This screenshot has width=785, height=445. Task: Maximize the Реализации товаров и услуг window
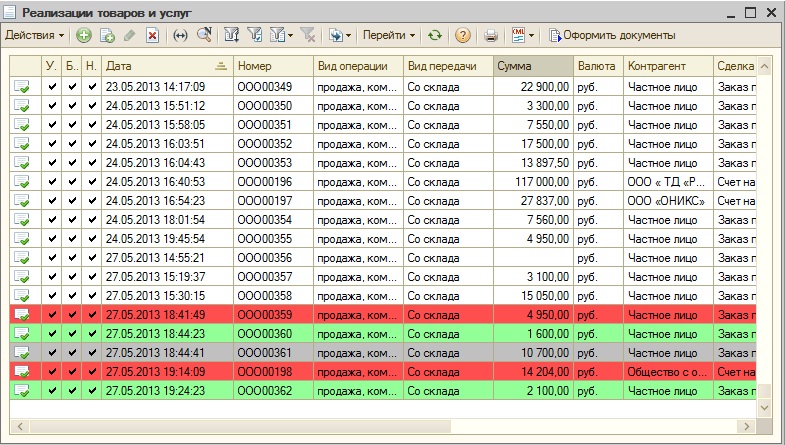[750, 13]
